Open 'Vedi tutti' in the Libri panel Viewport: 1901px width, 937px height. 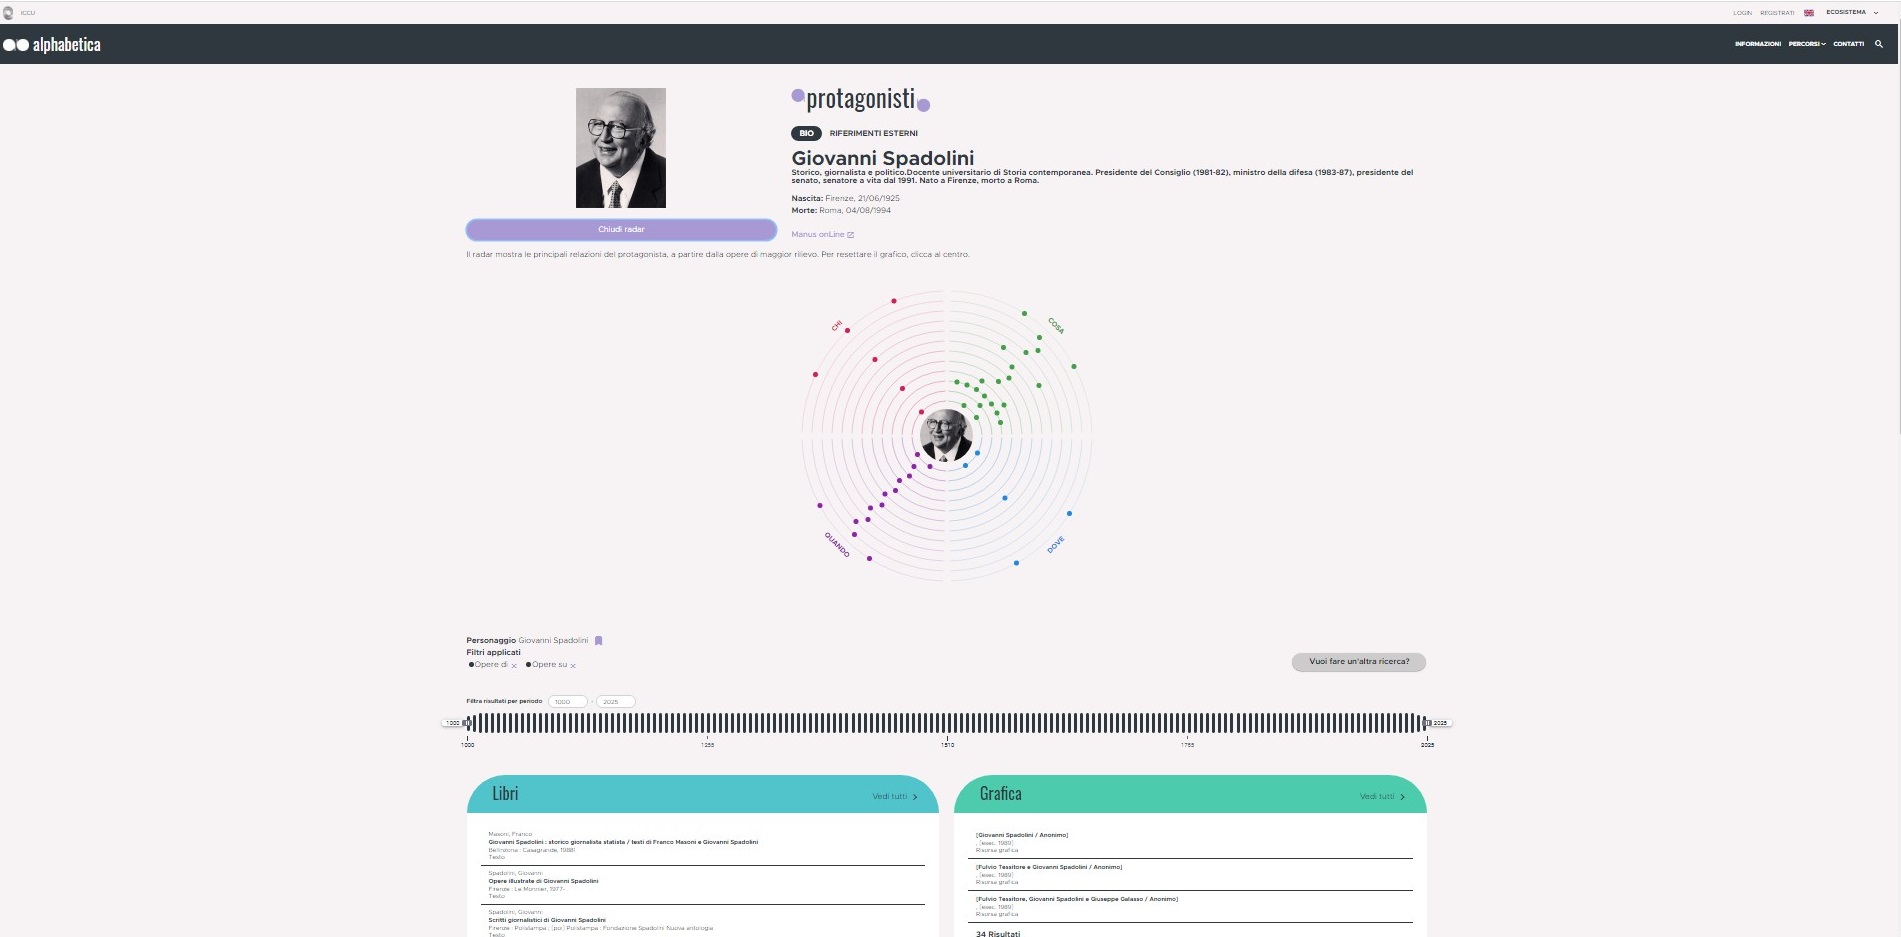pos(894,797)
